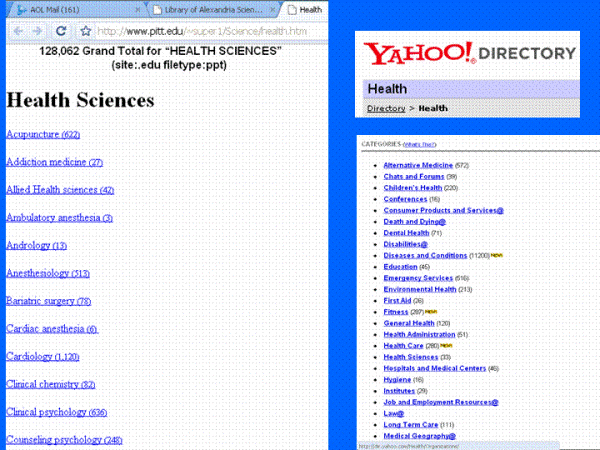Click the "What's This?" link beside Categories

pos(419,145)
